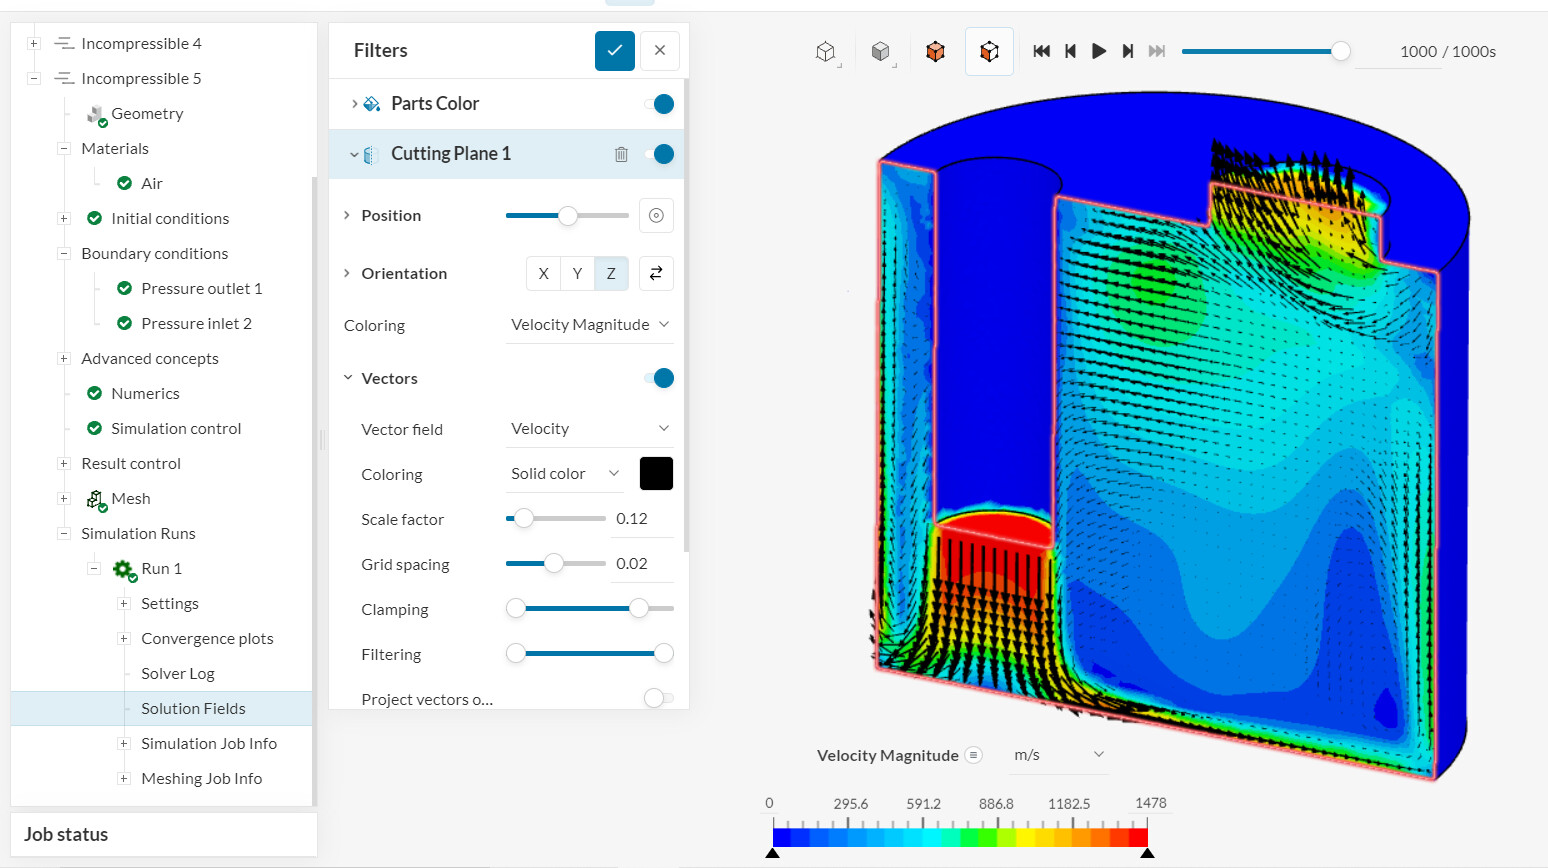Click the green check beside Air
The image size is (1548, 868).
click(125, 183)
